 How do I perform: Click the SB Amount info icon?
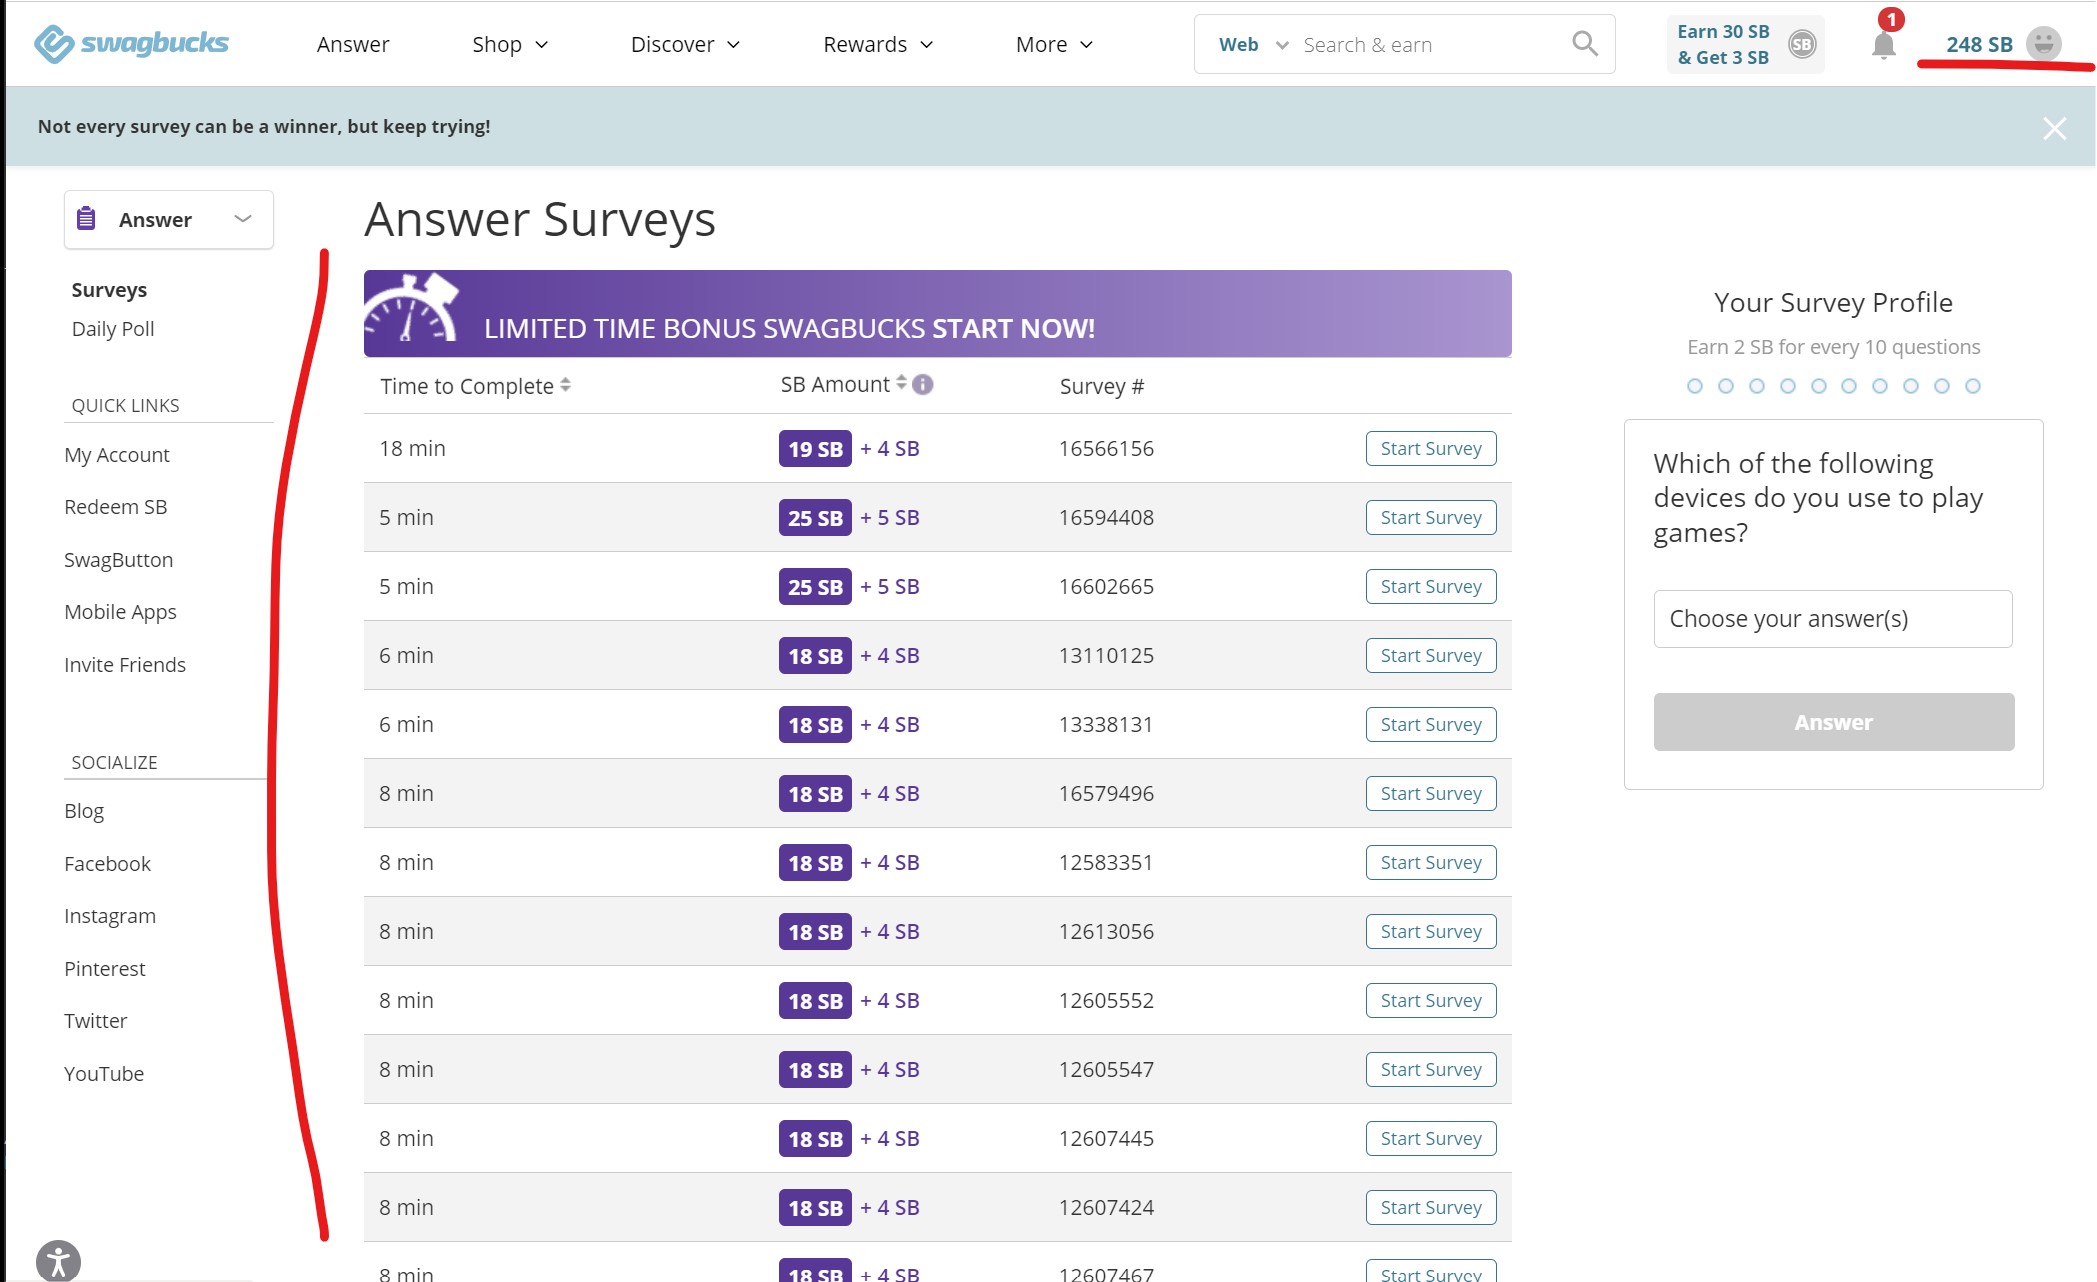(923, 385)
